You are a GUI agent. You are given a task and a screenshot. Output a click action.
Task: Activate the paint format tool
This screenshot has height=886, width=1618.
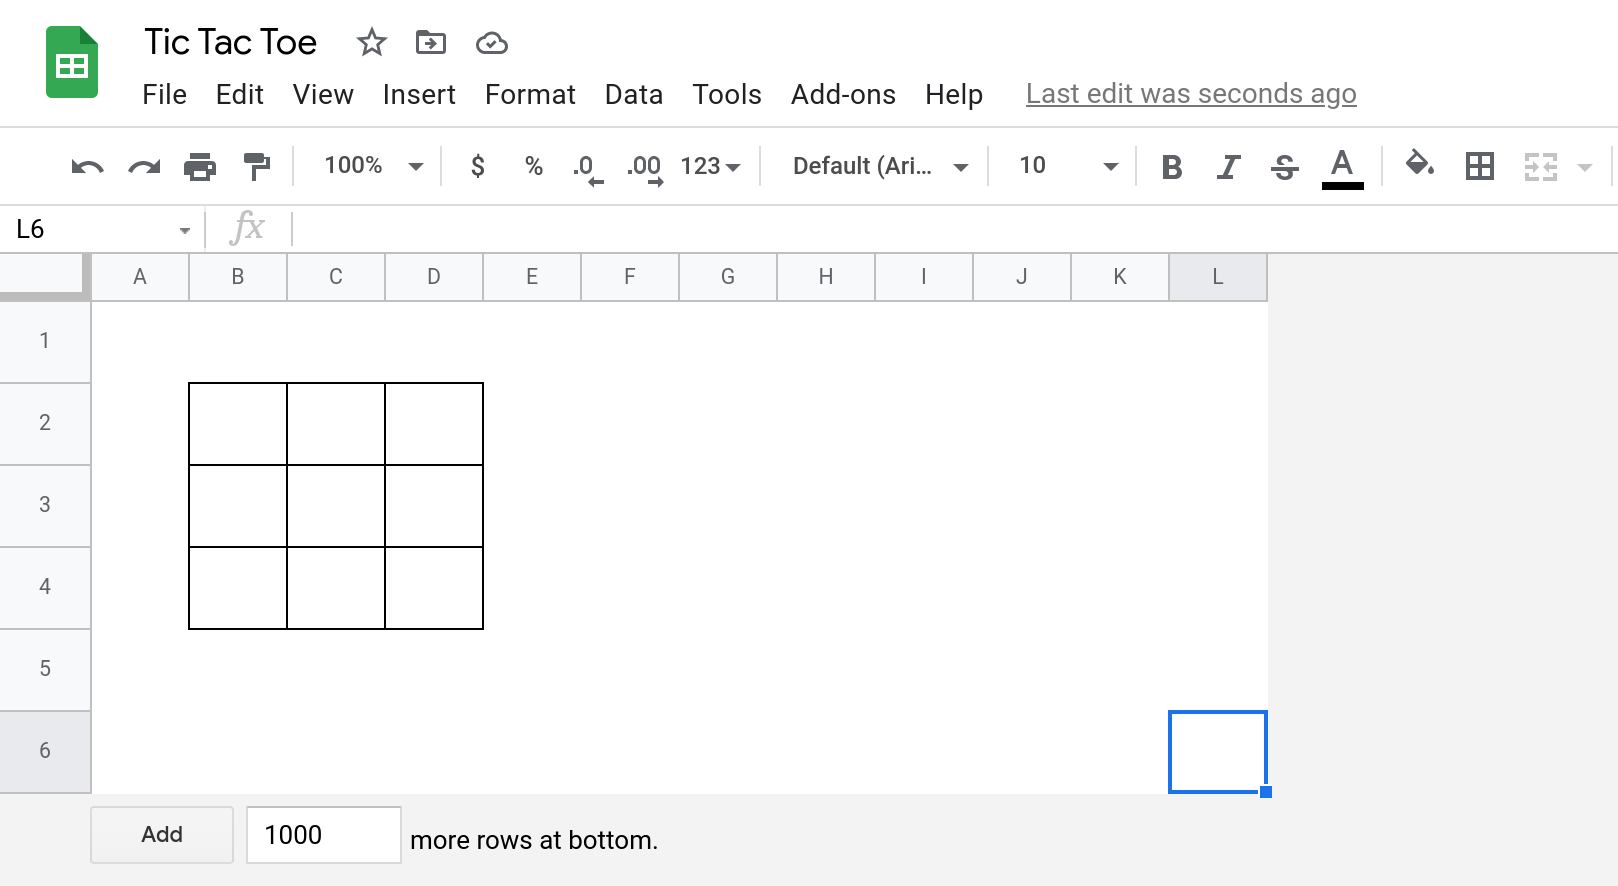point(257,167)
